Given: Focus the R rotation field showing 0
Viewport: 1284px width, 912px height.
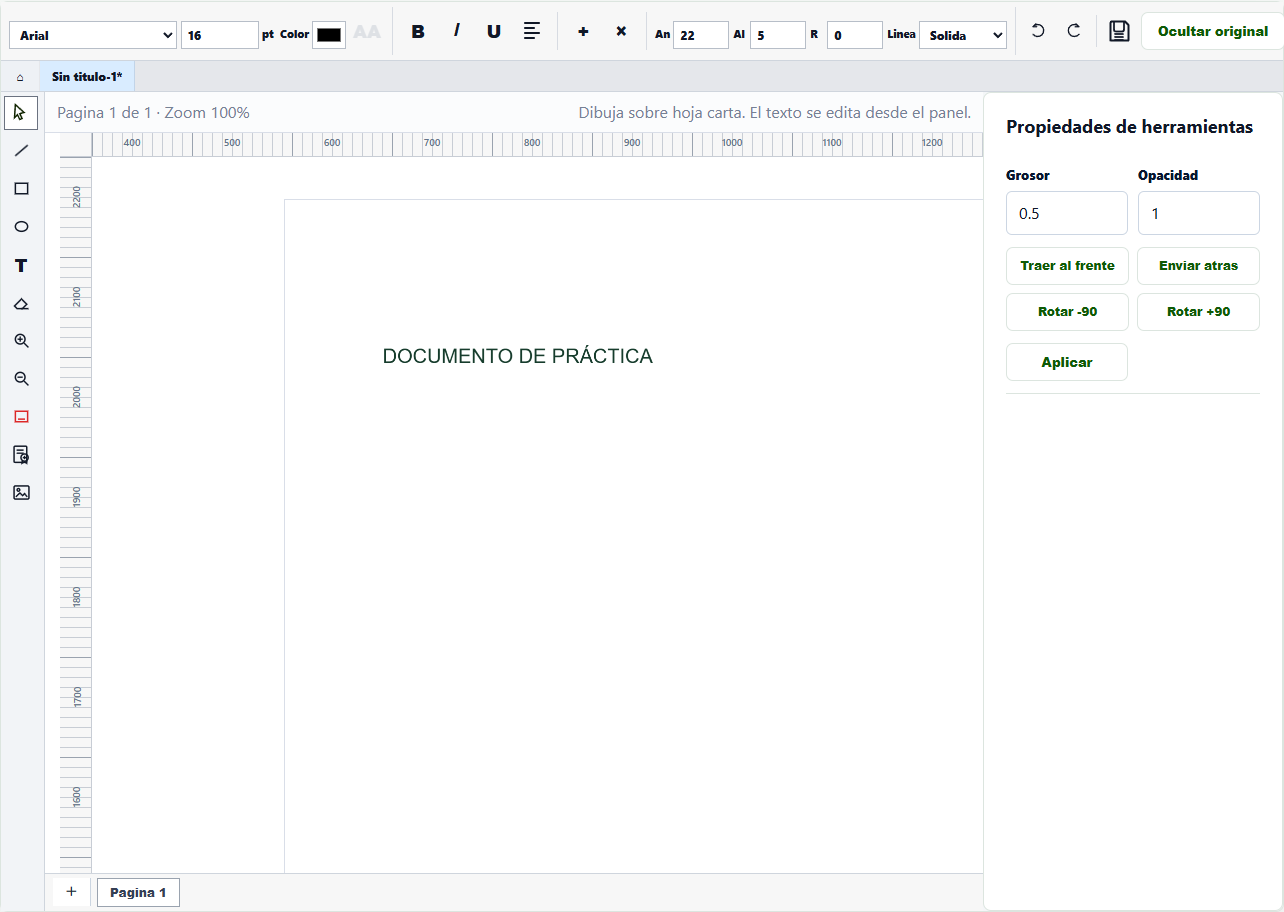Looking at the screenshot, I should [x=855, y=35].
